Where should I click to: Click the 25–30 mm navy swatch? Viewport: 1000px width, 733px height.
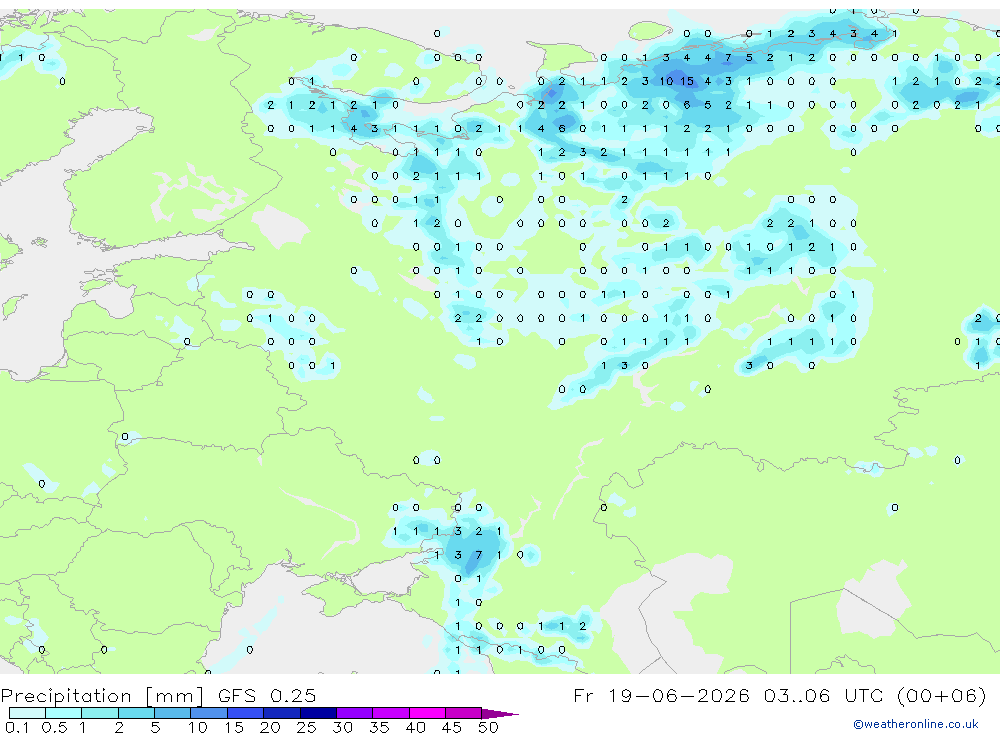[318, 713]
